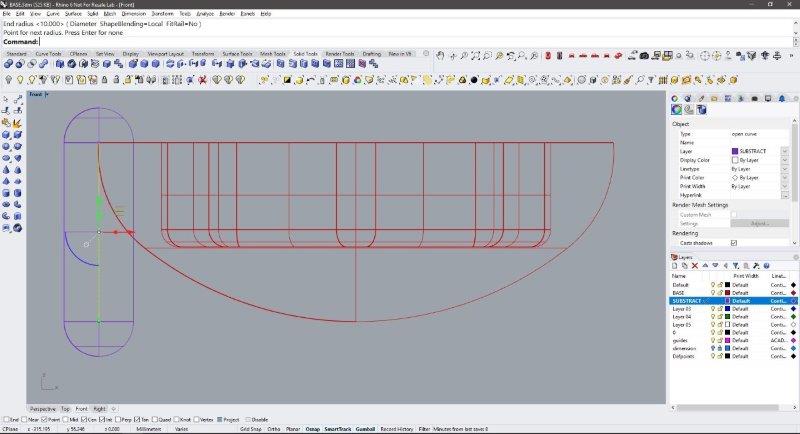
Task: Click the Filter funnel icon in Layers panel
Action: [736, 266]
